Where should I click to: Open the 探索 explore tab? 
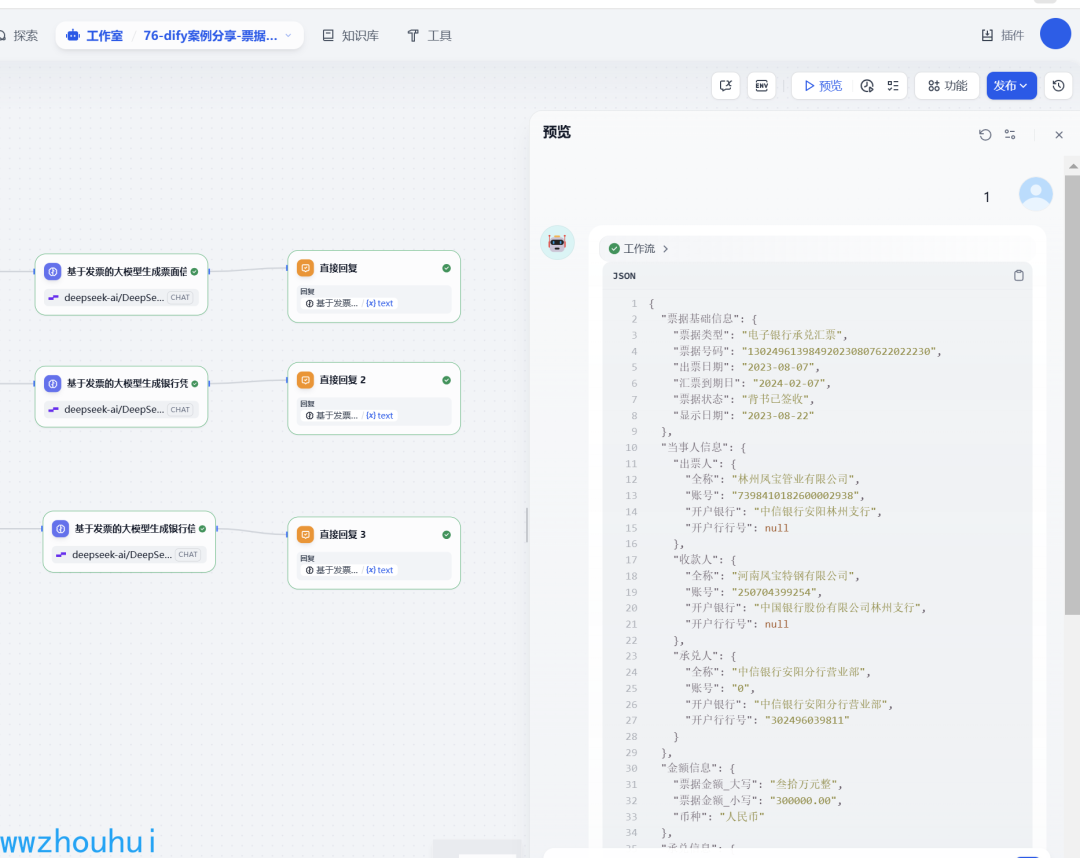(19, 36)
